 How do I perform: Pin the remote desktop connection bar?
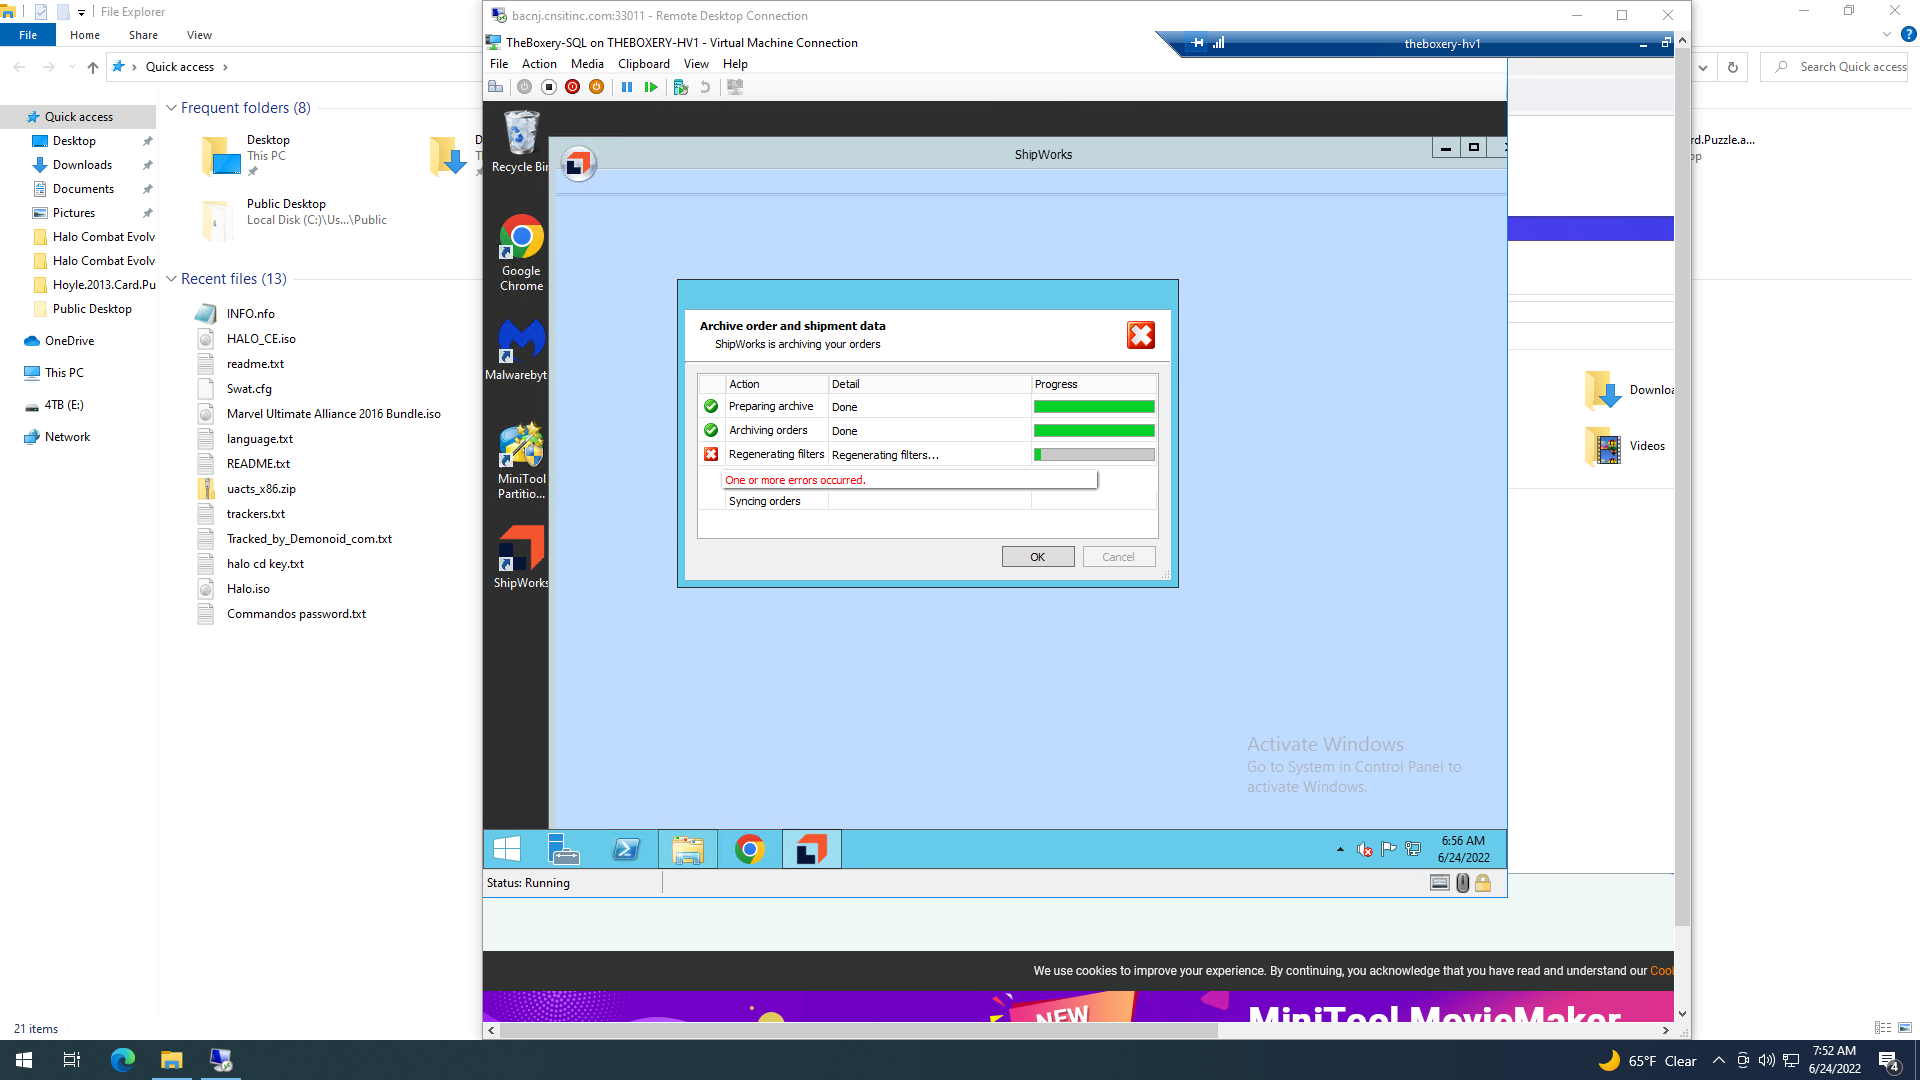click(1198, 43)
